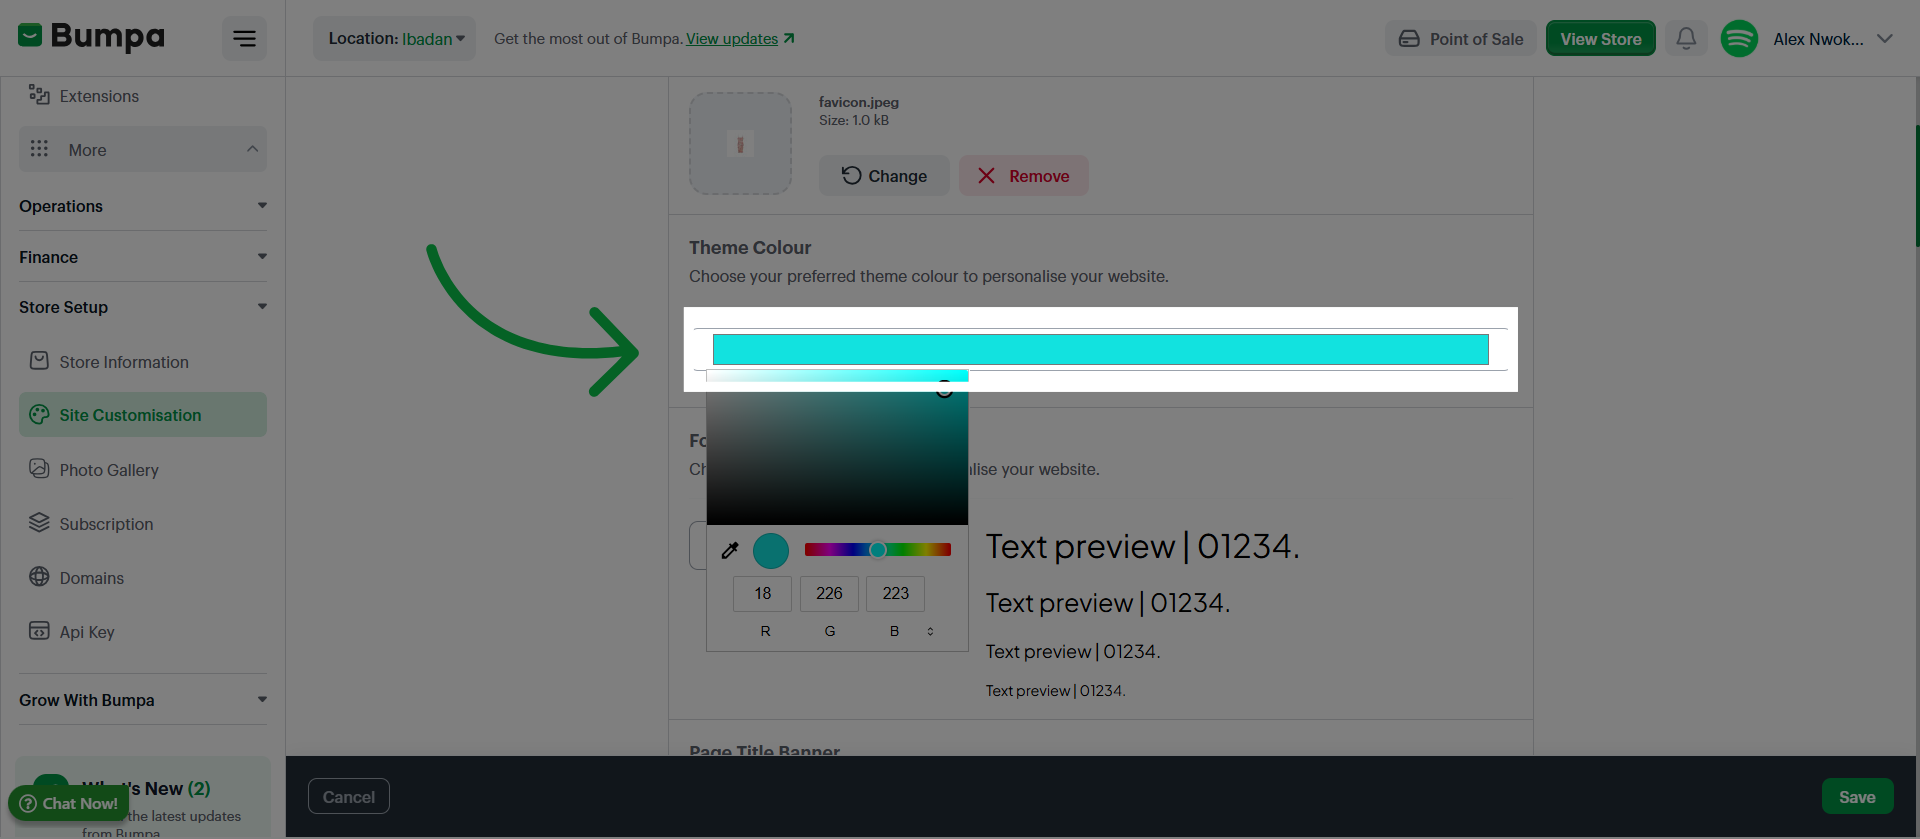Click the Api Key icon

click(x=39, y=631)
